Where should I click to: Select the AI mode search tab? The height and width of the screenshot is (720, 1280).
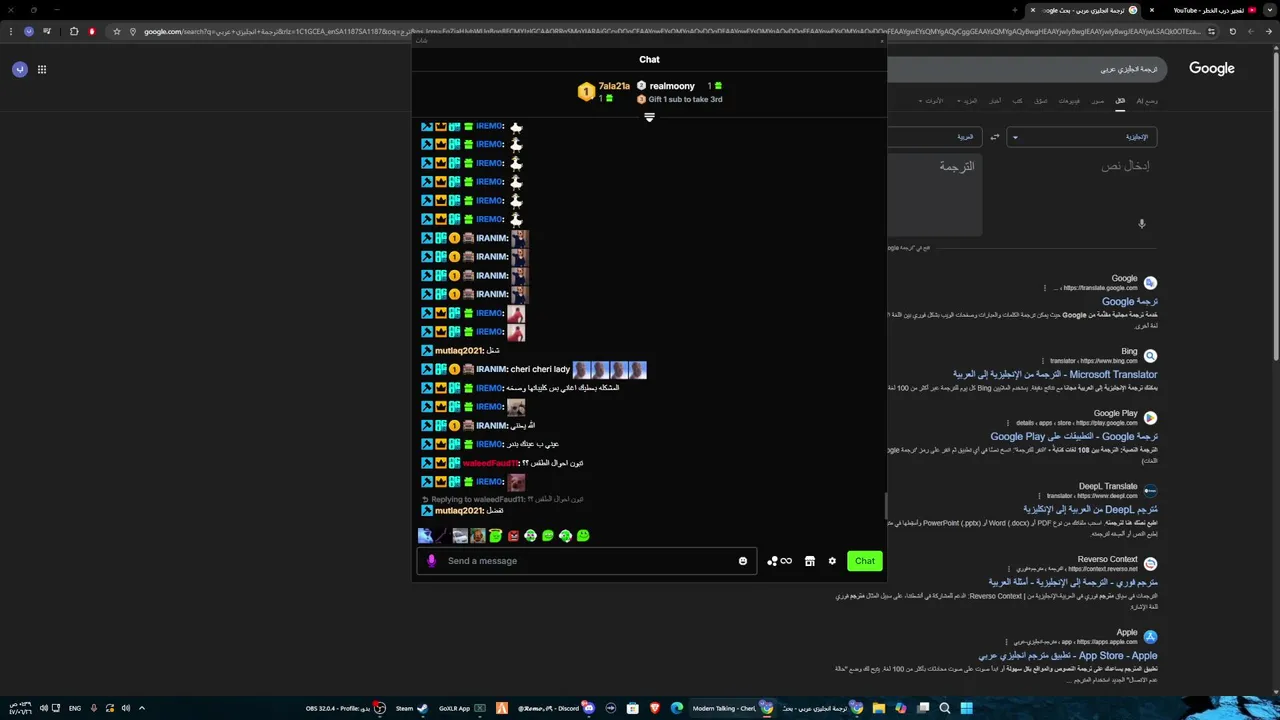click(1147, 101)
